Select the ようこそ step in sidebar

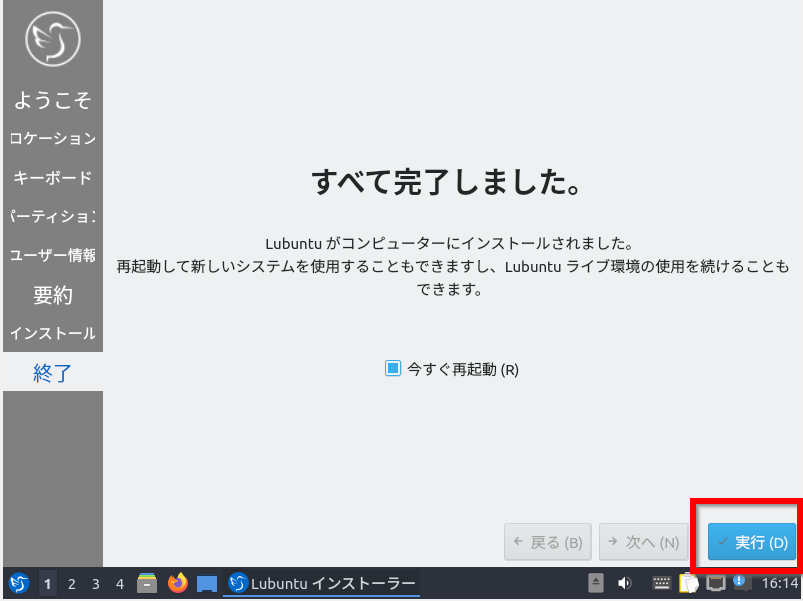point(53,99)
